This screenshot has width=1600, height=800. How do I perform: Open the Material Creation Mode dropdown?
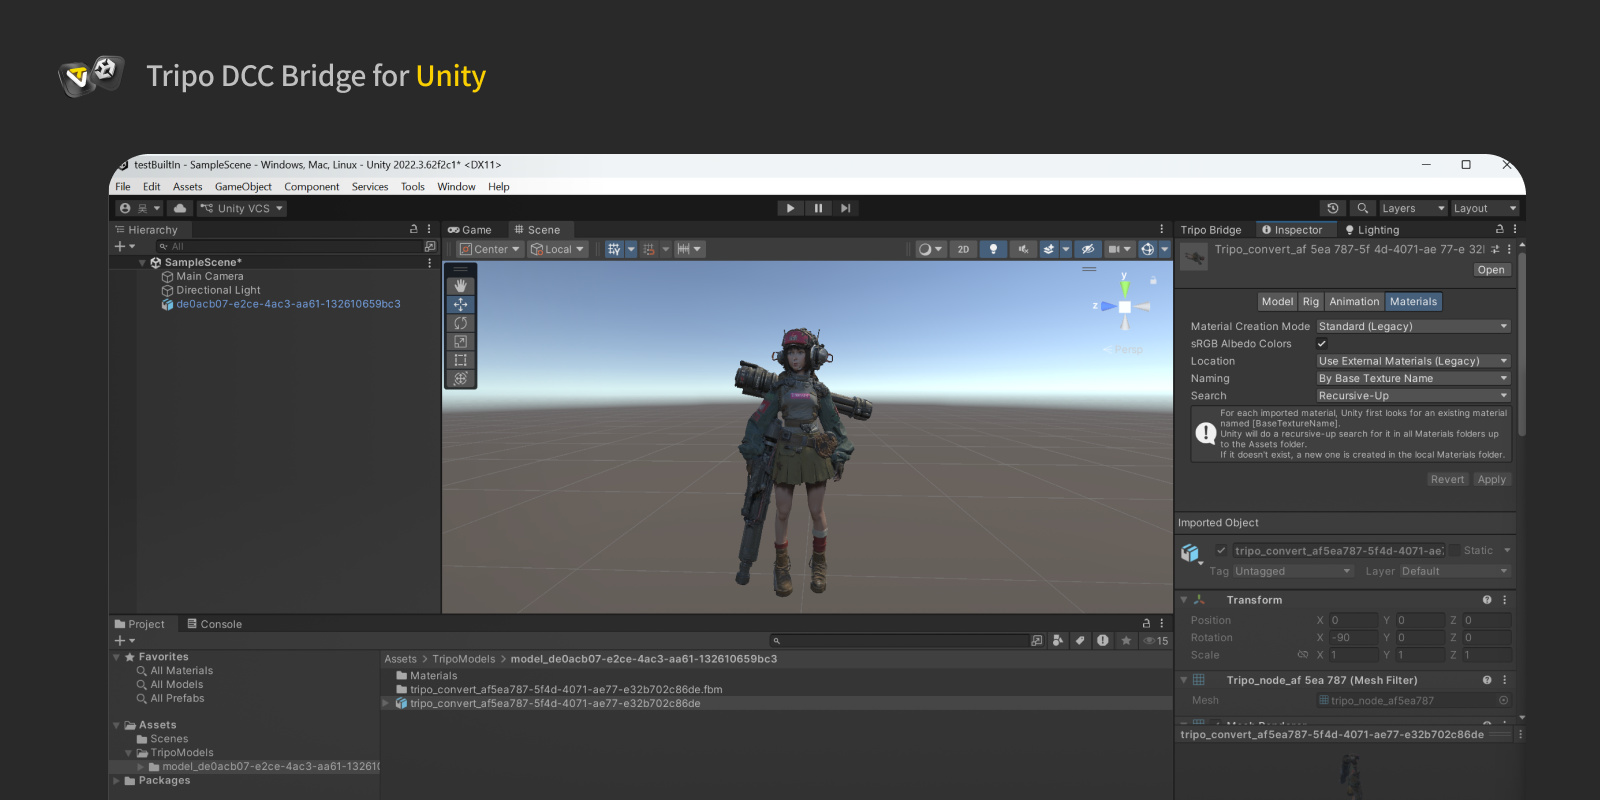click(1412, 327)
